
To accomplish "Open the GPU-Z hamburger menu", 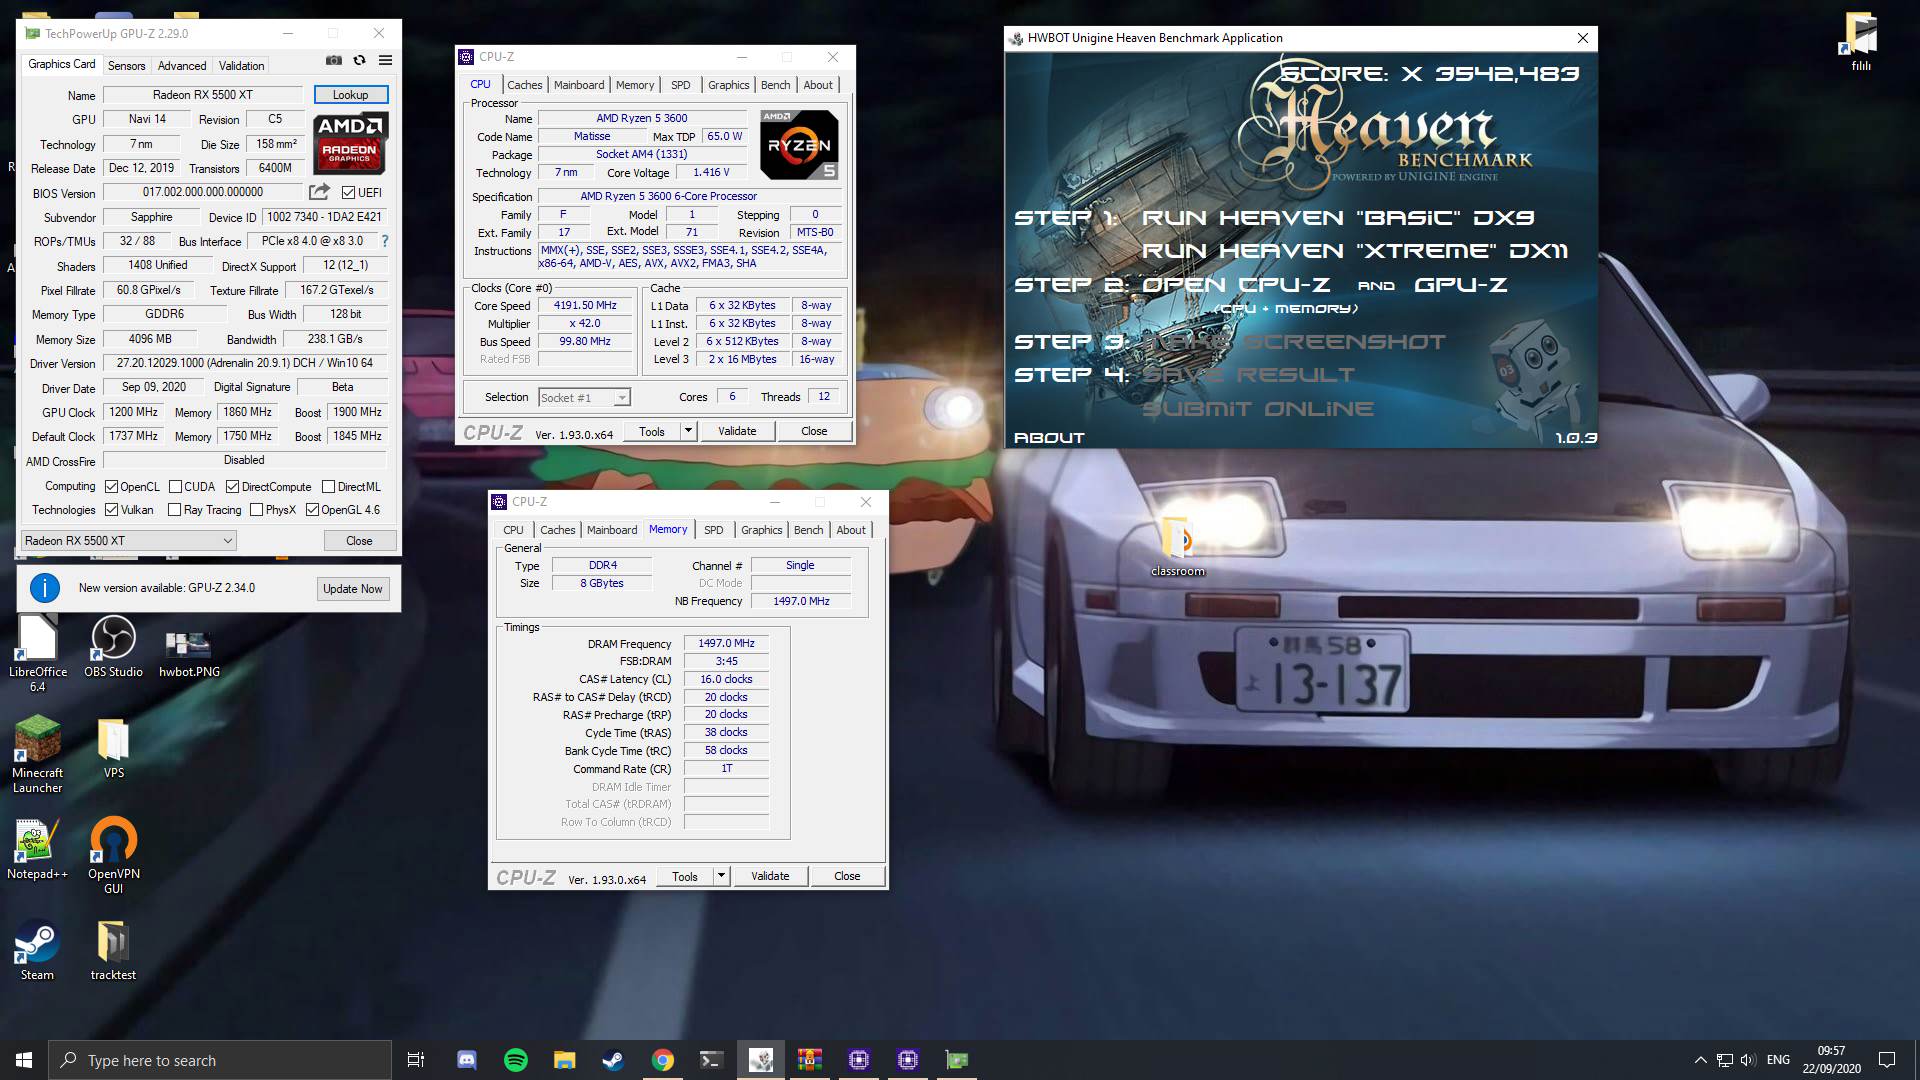I will click(x=385, y=61).
